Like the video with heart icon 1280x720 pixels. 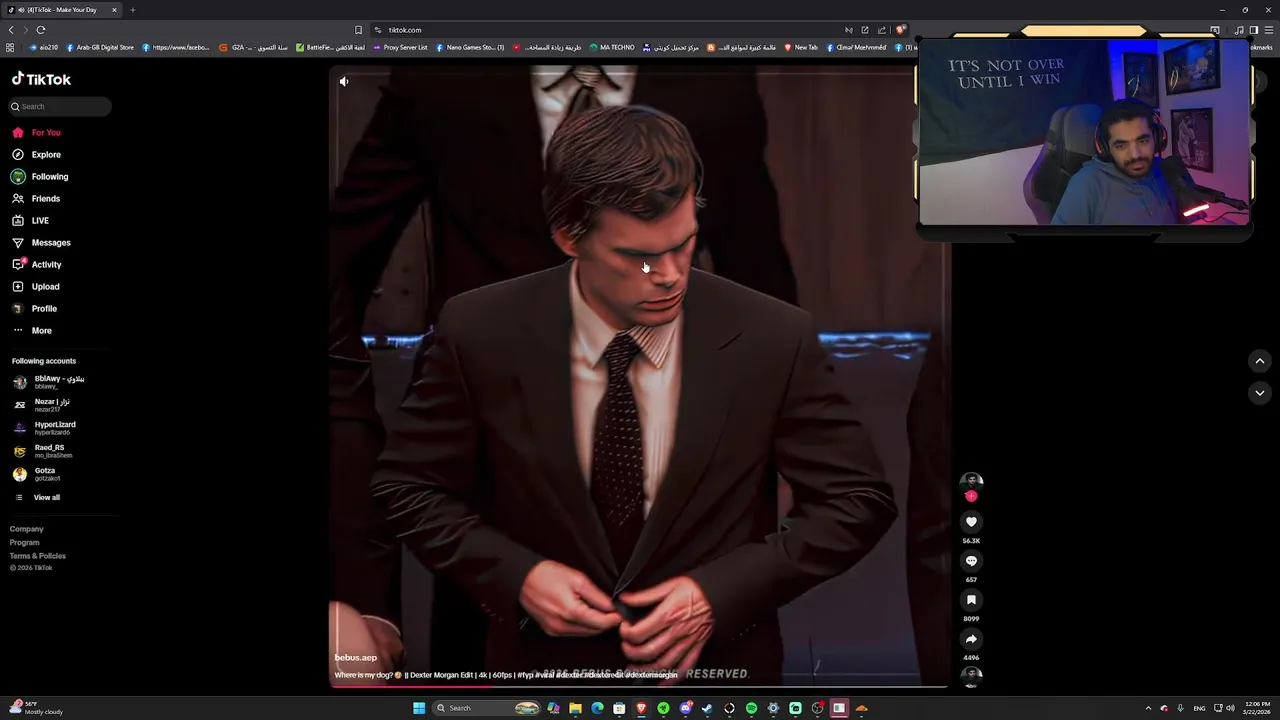pos(971,522)
